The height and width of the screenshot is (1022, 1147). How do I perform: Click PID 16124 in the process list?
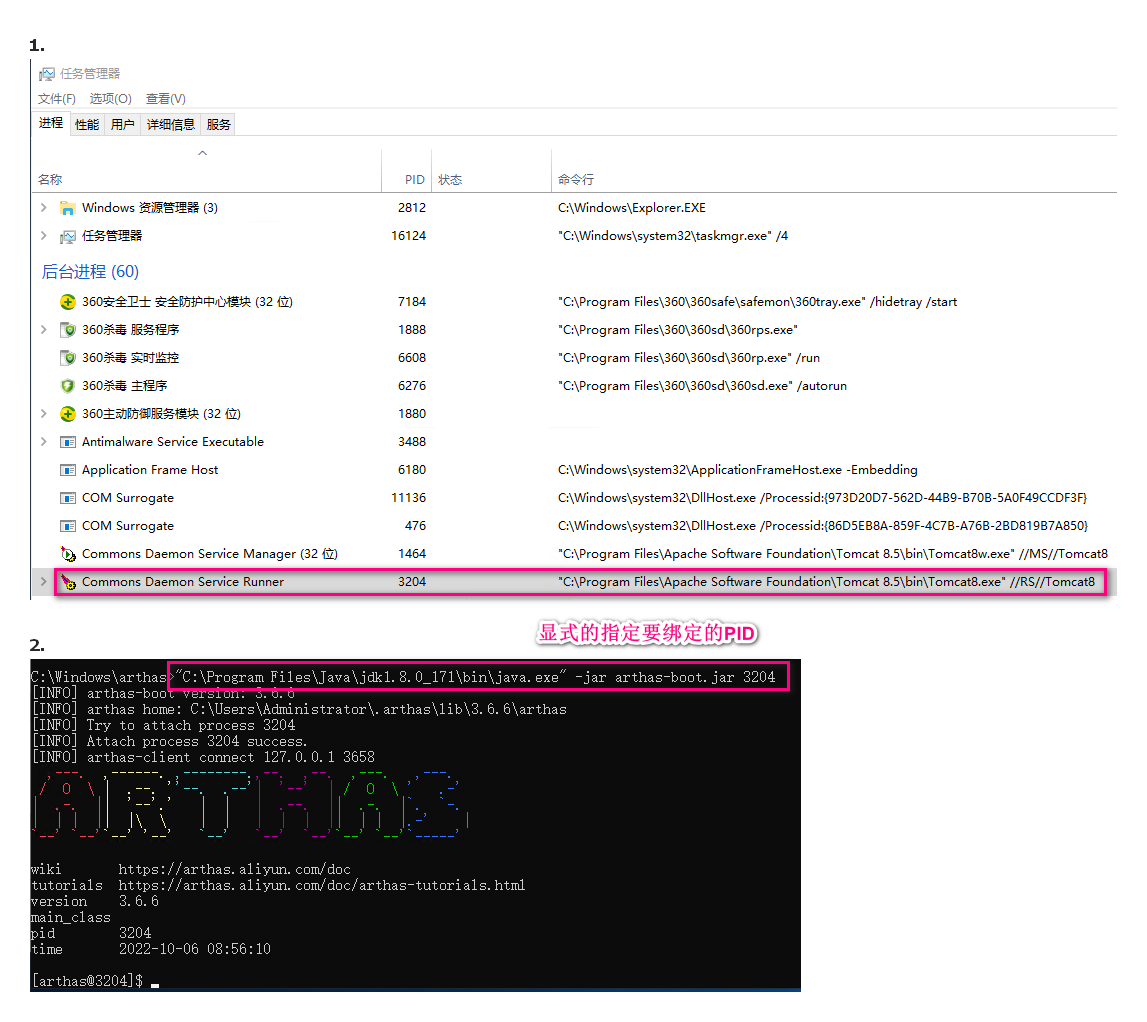click(408, 236)
